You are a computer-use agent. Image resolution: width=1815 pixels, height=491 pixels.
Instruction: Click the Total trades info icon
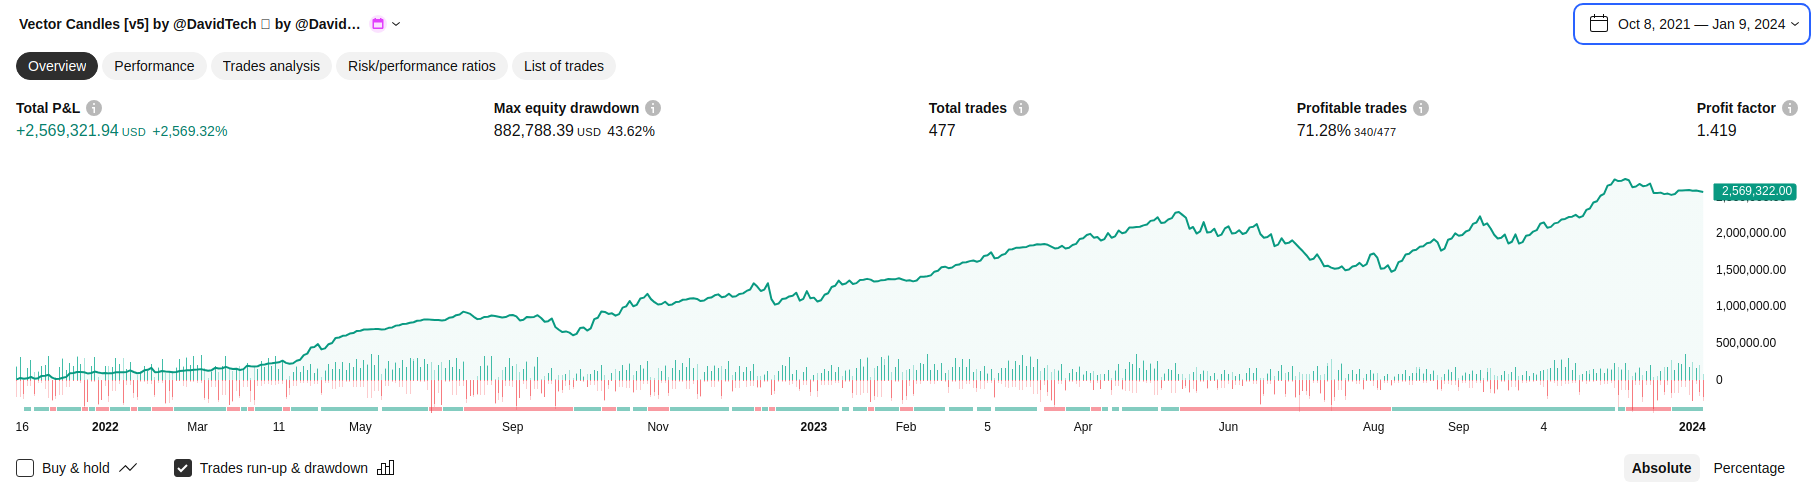point(1021,108)
